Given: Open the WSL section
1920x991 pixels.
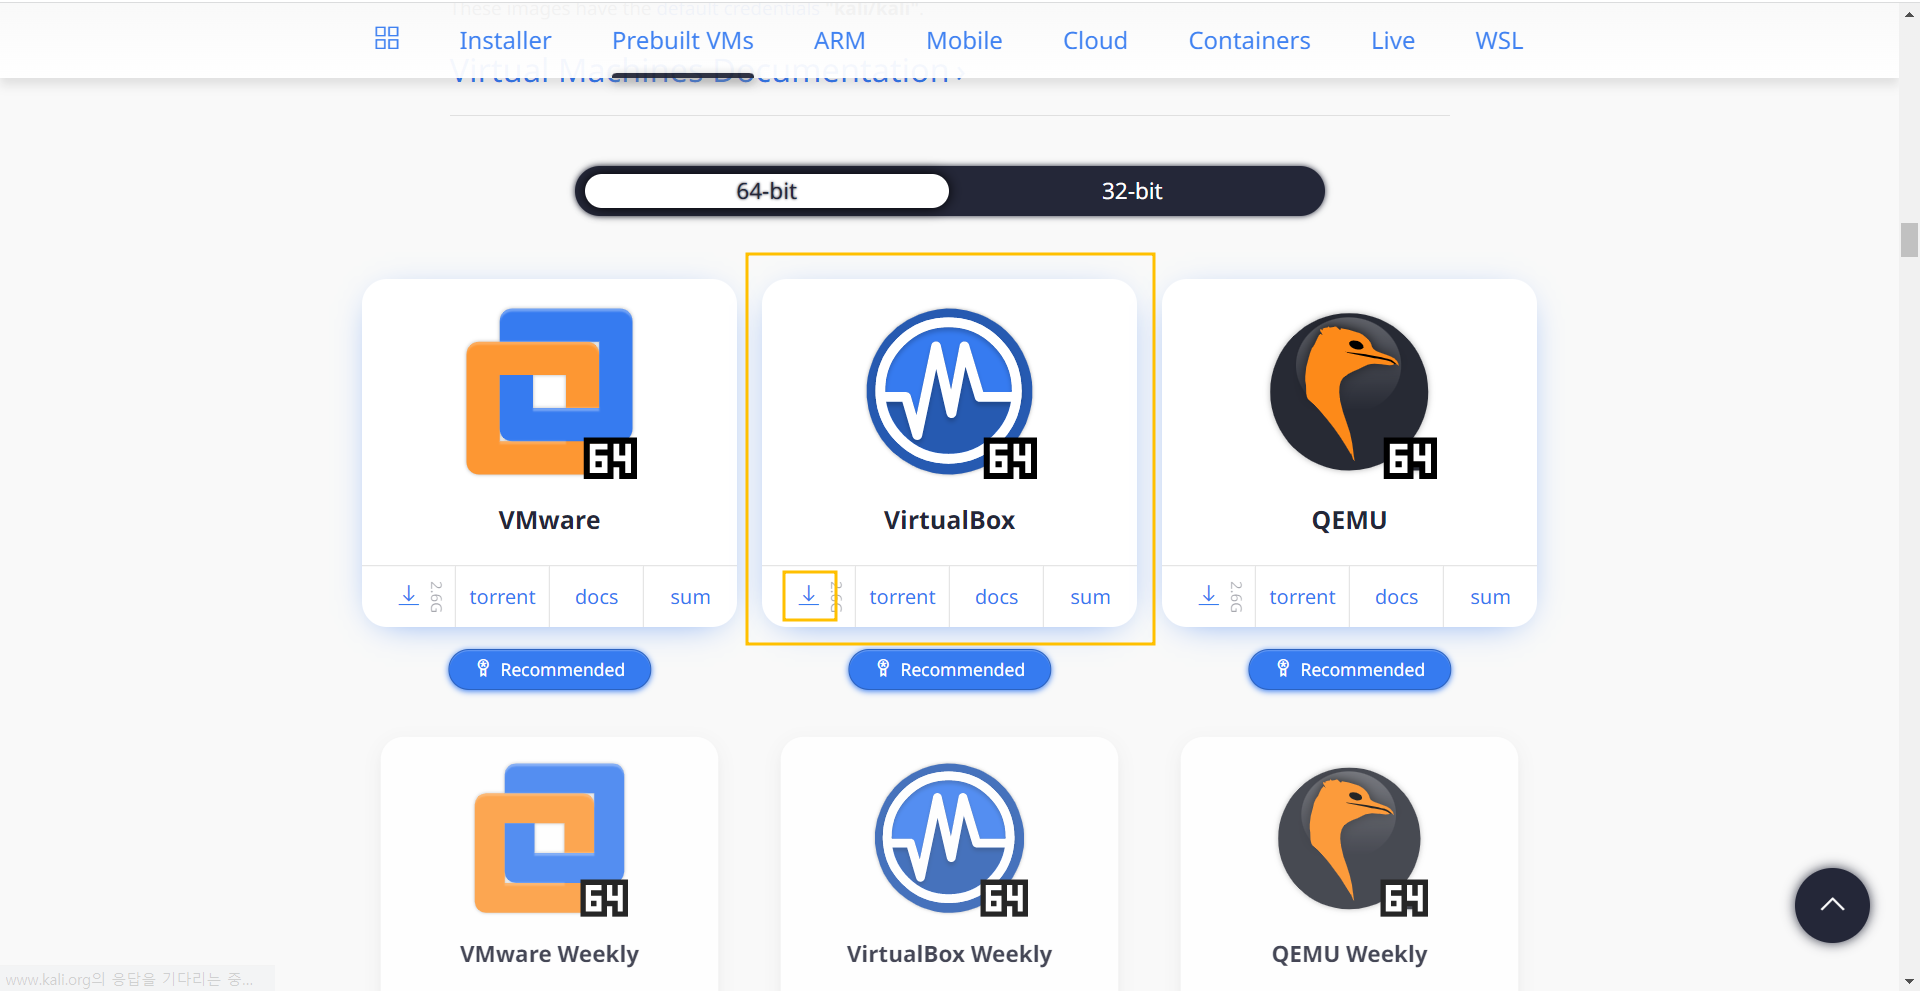Looking at the screenshot, I should coord(1499,41).
